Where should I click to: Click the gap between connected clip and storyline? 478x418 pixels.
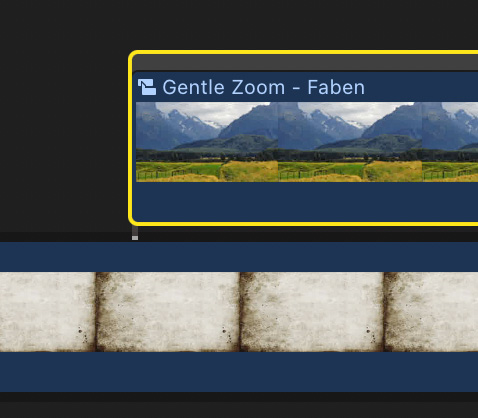point(307,234)
